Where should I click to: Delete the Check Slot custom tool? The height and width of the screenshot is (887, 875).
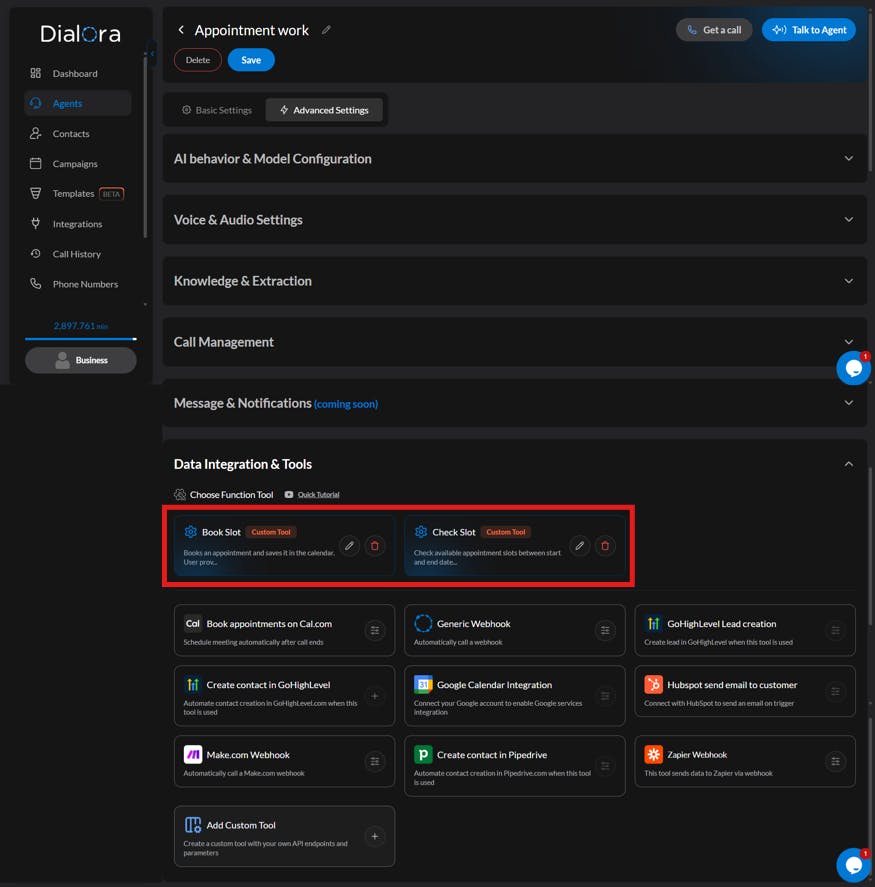tap(605, 546)
